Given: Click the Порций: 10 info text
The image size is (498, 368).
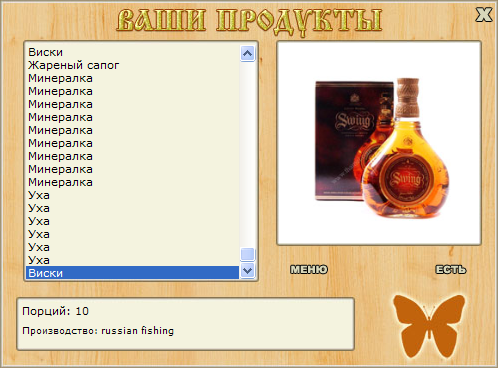Looking at the screenshot, I should pyautogui.click(x=55, y=311).
